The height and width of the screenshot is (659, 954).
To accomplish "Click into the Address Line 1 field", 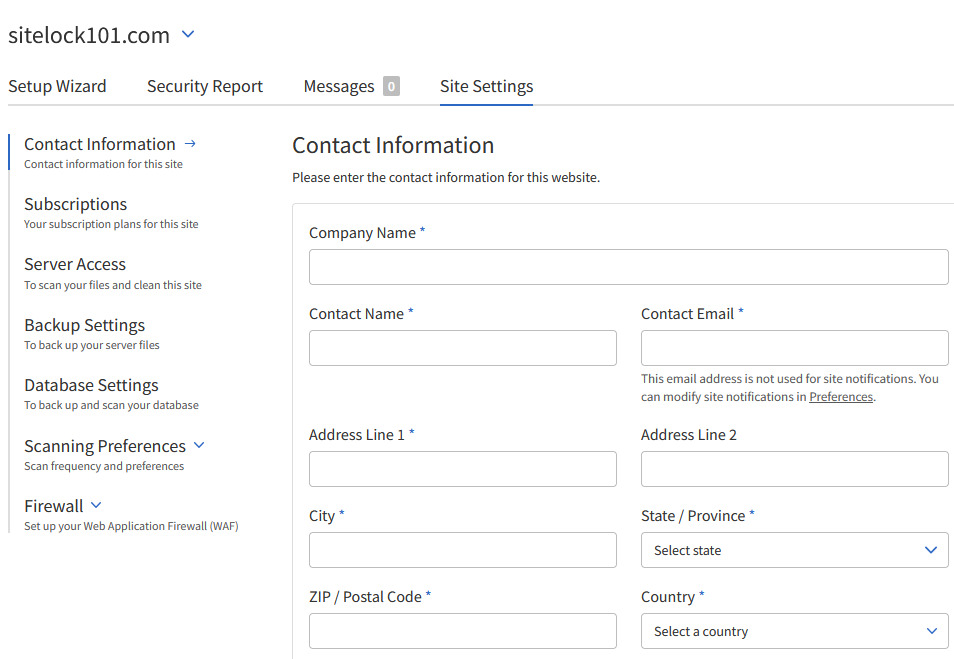I will (x=462, y=469).
